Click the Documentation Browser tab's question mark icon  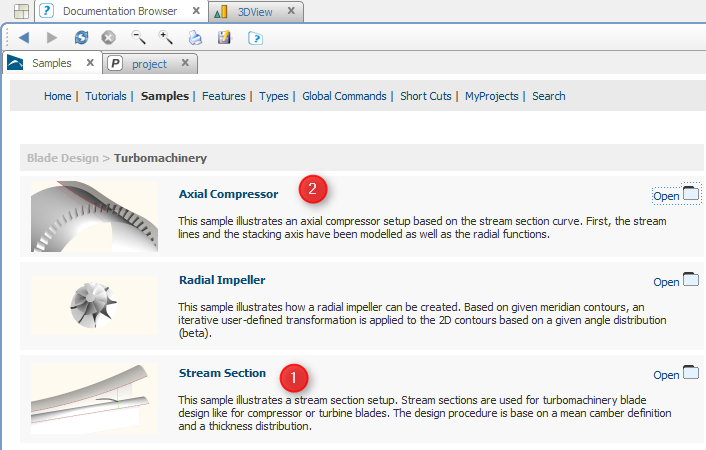(46, 11)
